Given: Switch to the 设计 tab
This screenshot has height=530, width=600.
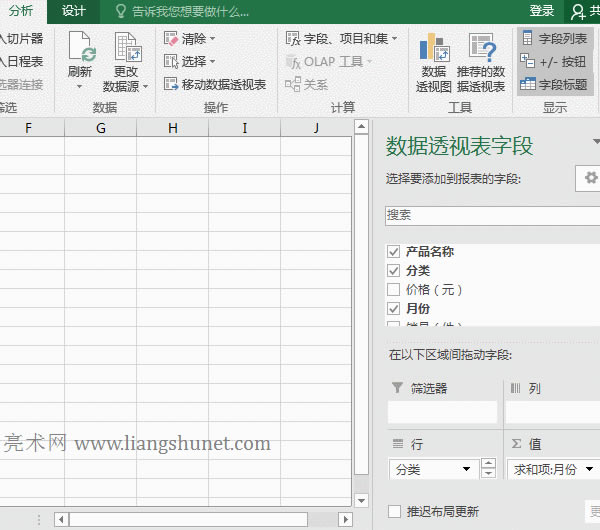Looking at the screenshot, I should (x=73, y=11).
